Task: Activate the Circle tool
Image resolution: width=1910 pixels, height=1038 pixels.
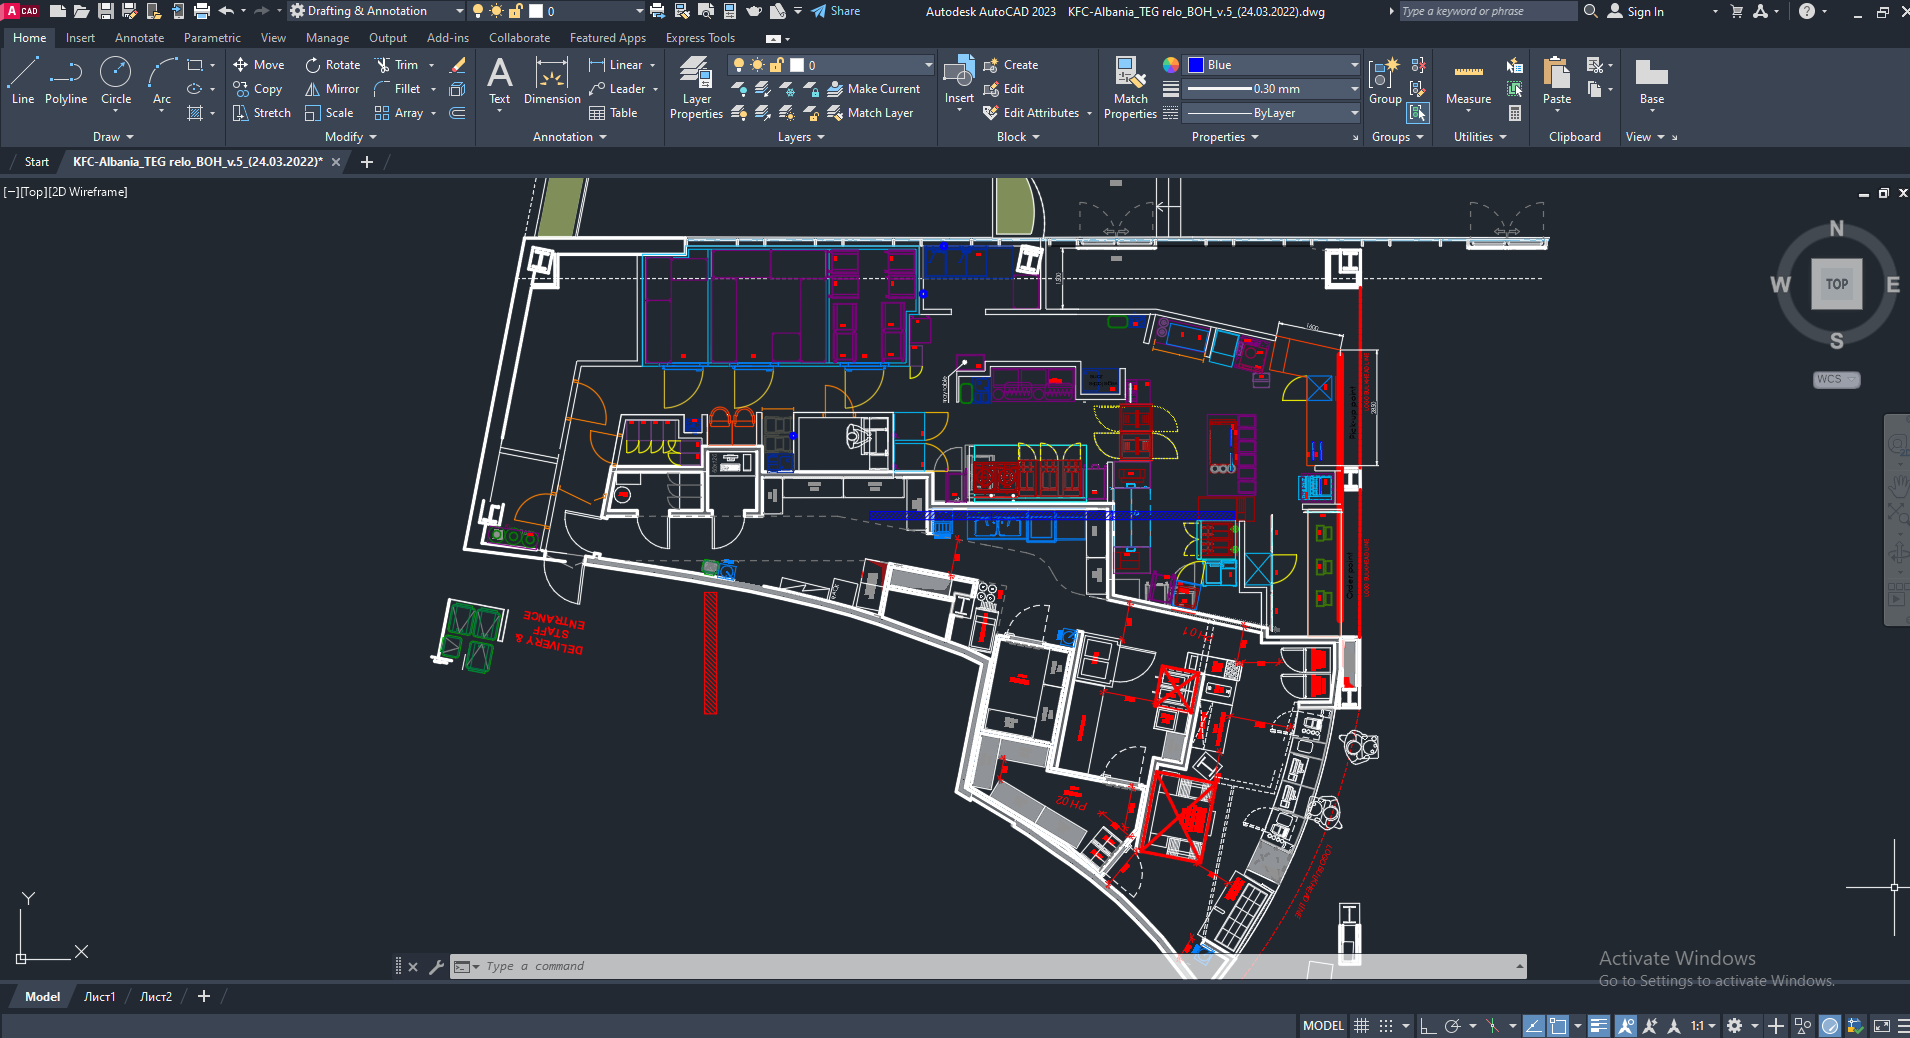Action: pos(116,81)
